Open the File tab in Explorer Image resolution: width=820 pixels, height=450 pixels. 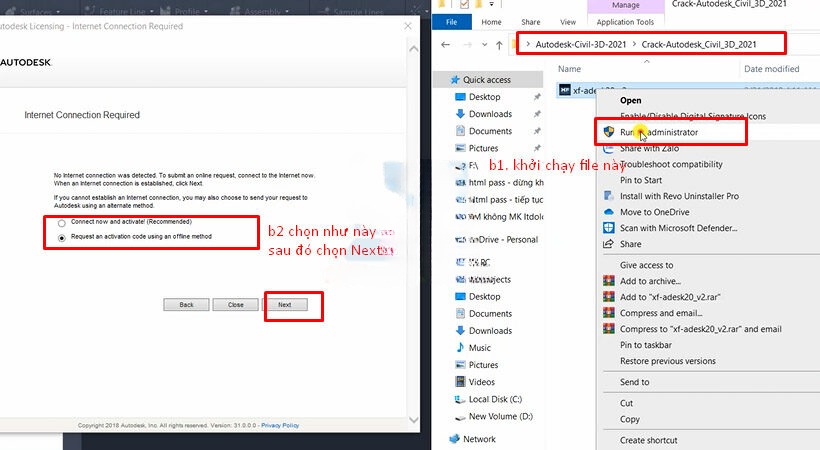point(452,22)
